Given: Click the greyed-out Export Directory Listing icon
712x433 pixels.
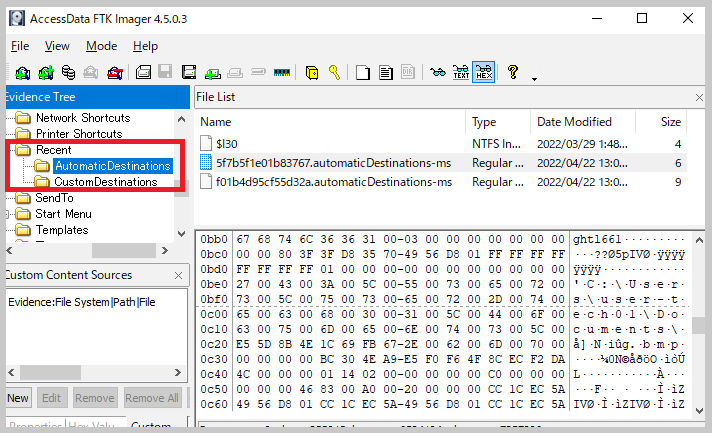Looking at the screenshot, I should tap(408, 72).
